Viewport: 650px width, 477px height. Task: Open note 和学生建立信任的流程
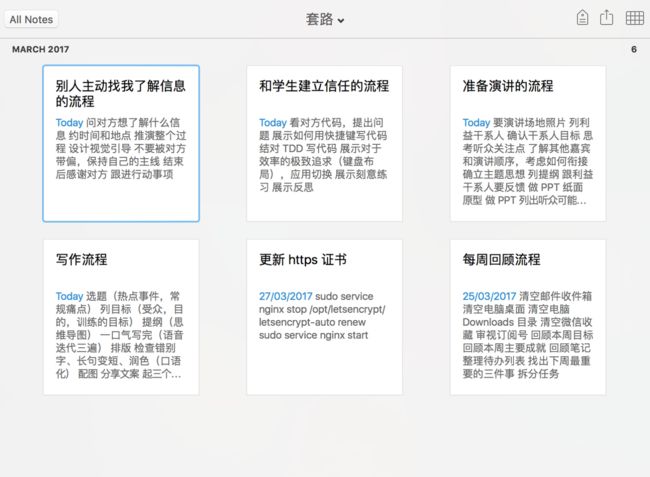point(325,143)
